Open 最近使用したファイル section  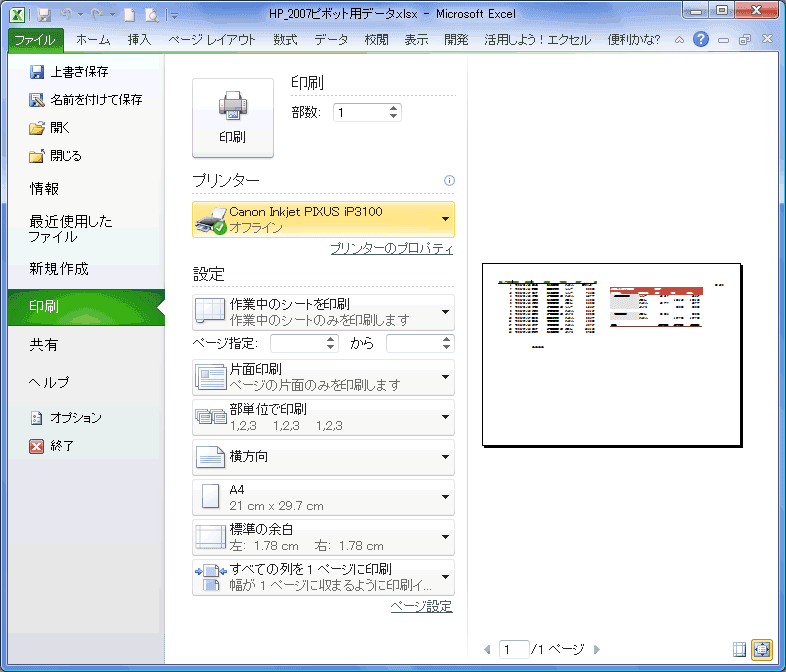point(70,229)
